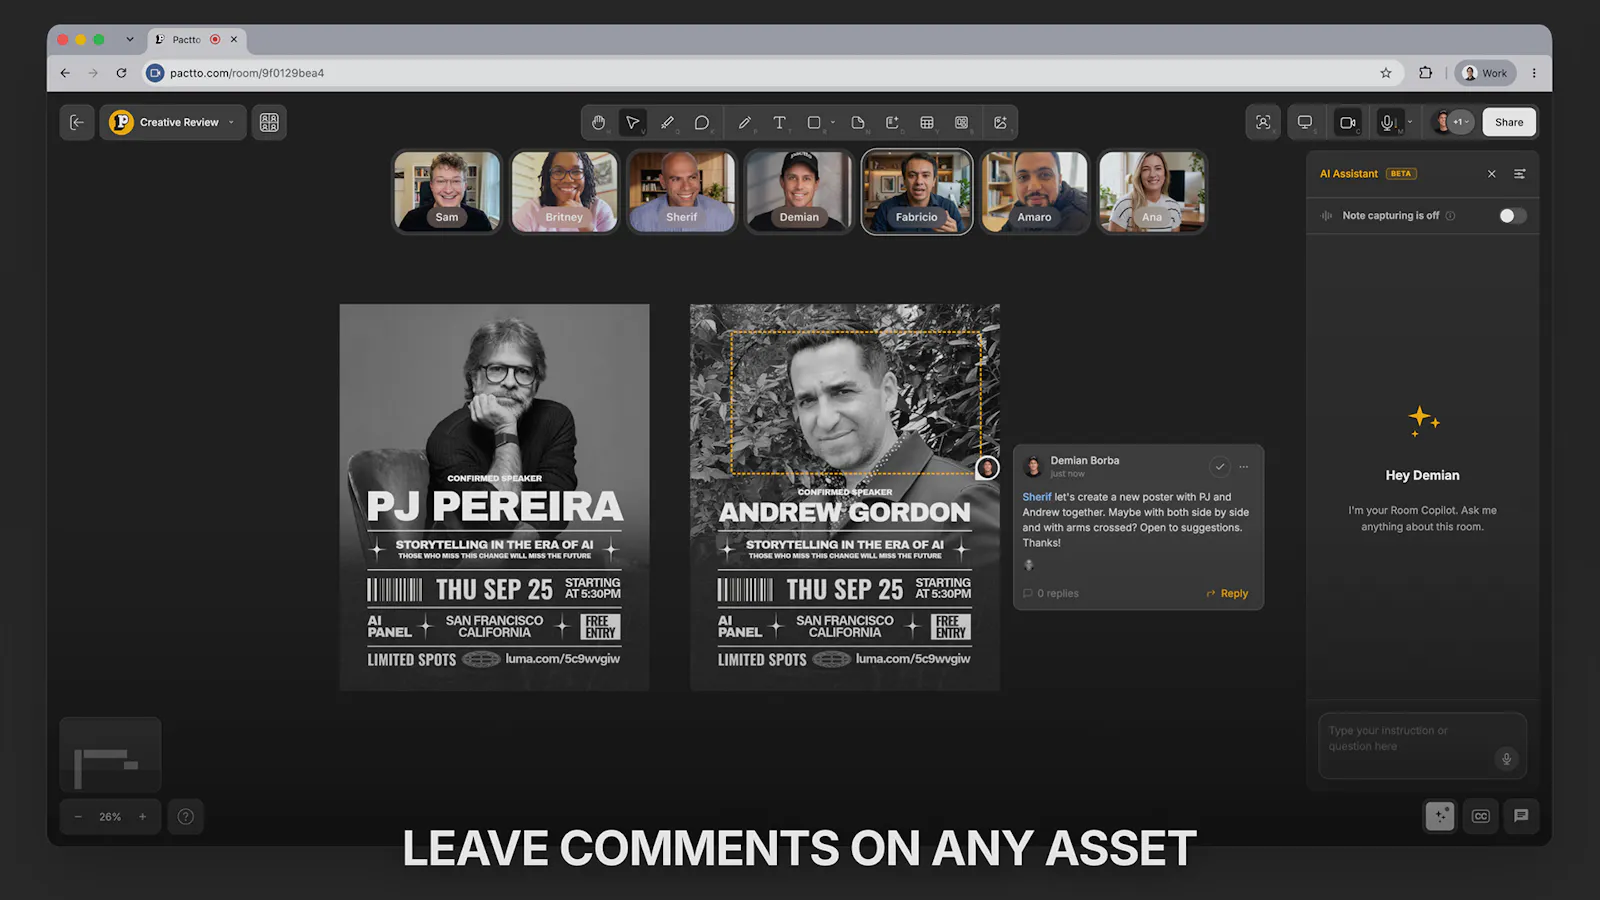Viewport: 1600px width, 900px height.
Task: Click Demian's video thumbnail
Action: [x=799, y=192]
